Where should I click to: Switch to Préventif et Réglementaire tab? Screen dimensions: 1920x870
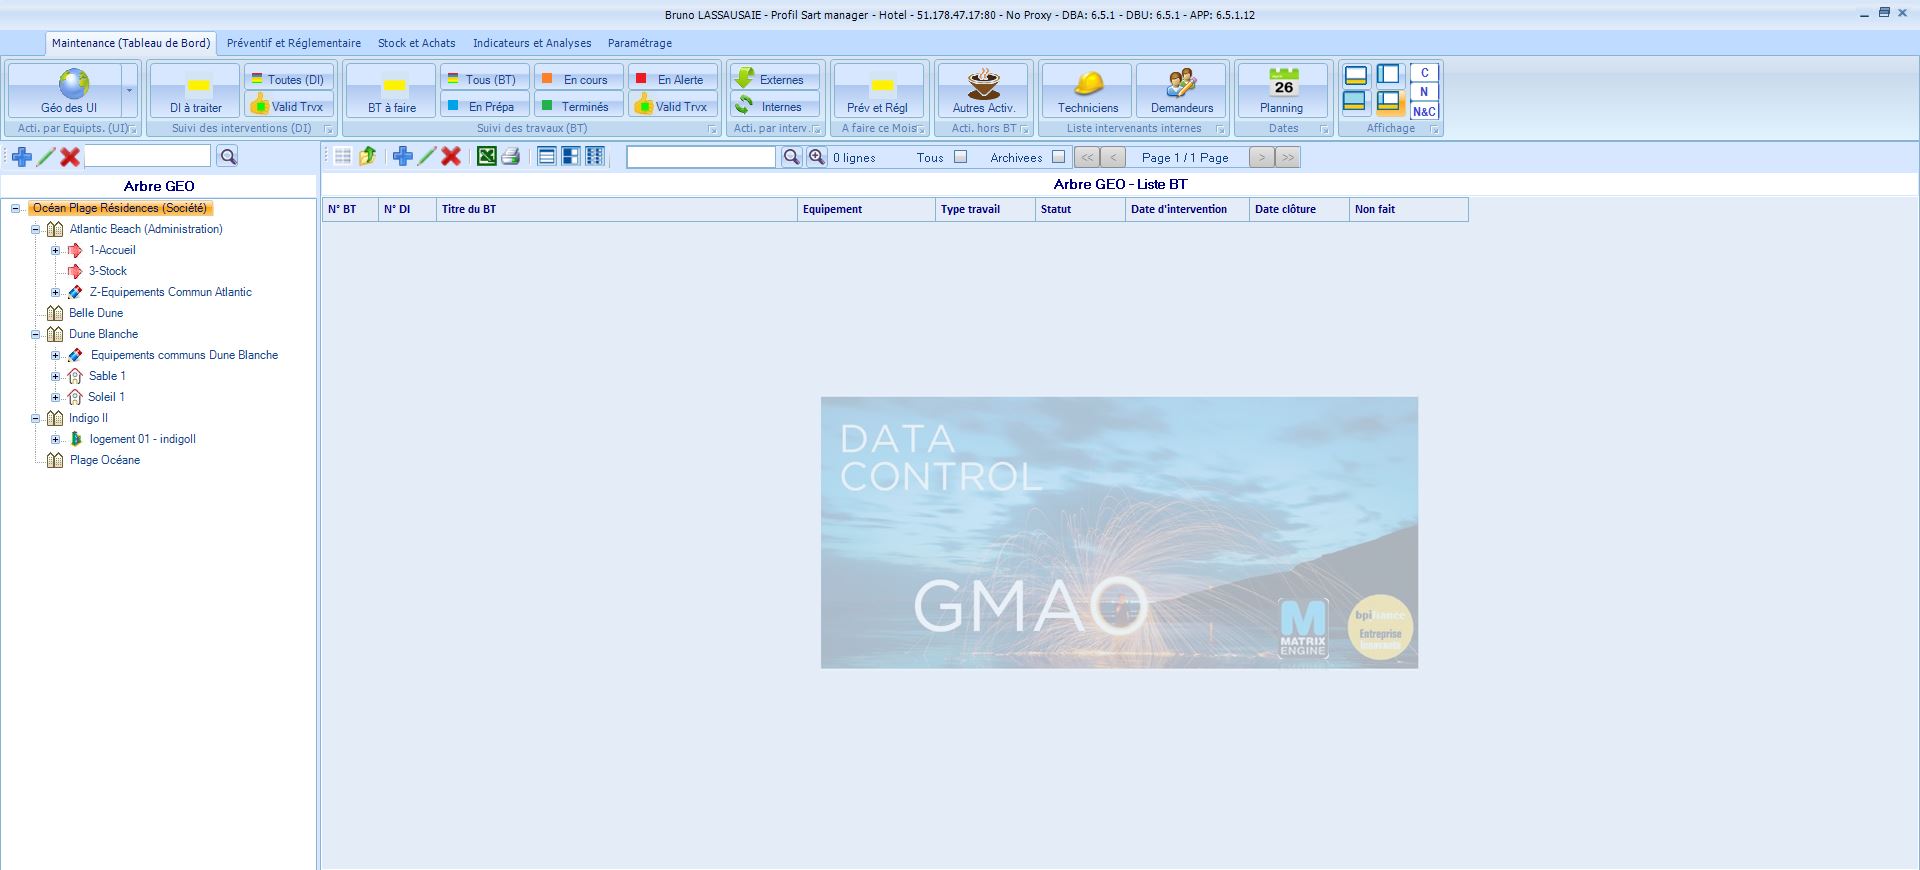tap(294, 43)
